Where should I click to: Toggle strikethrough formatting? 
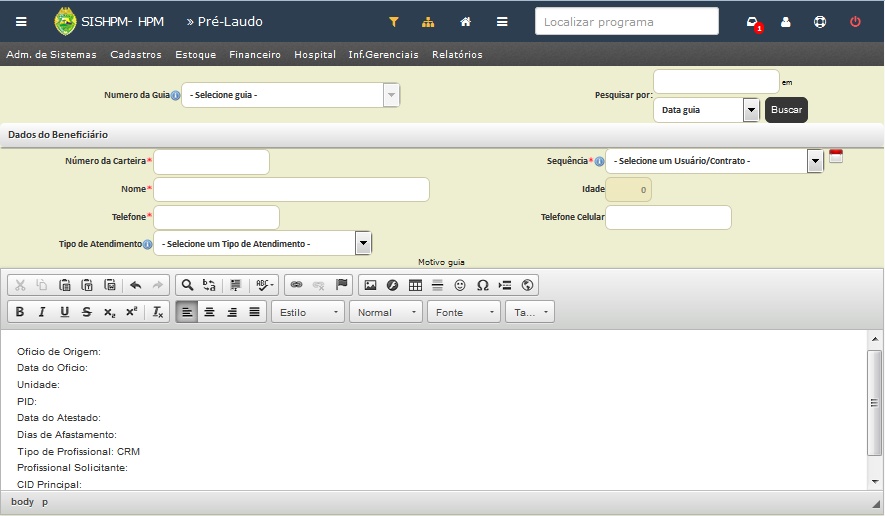click(87, 312)
